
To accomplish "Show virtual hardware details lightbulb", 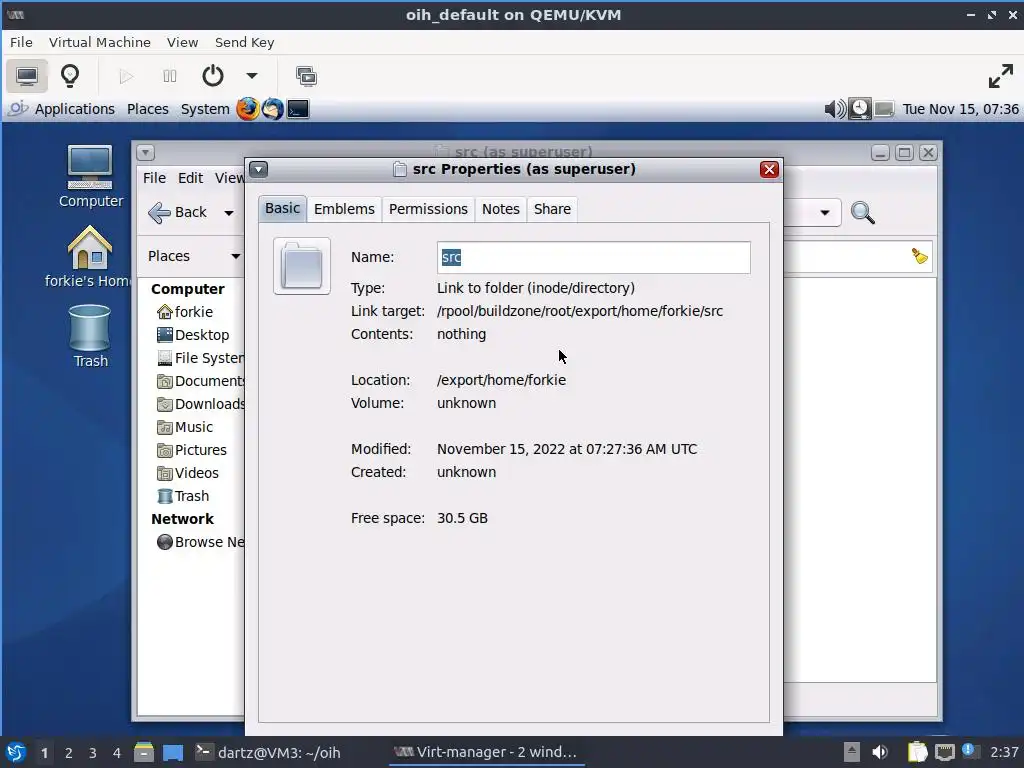I will point(70,76).
